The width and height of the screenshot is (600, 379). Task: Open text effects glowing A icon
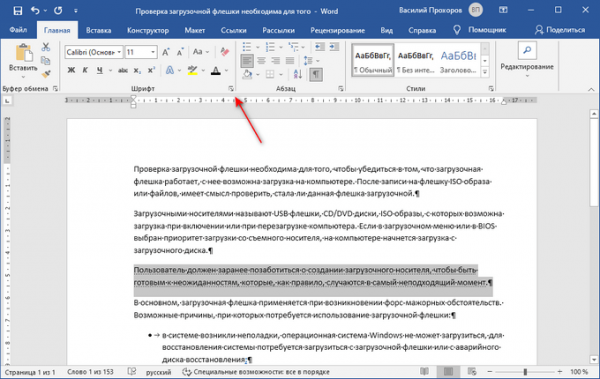coord(170,70)
